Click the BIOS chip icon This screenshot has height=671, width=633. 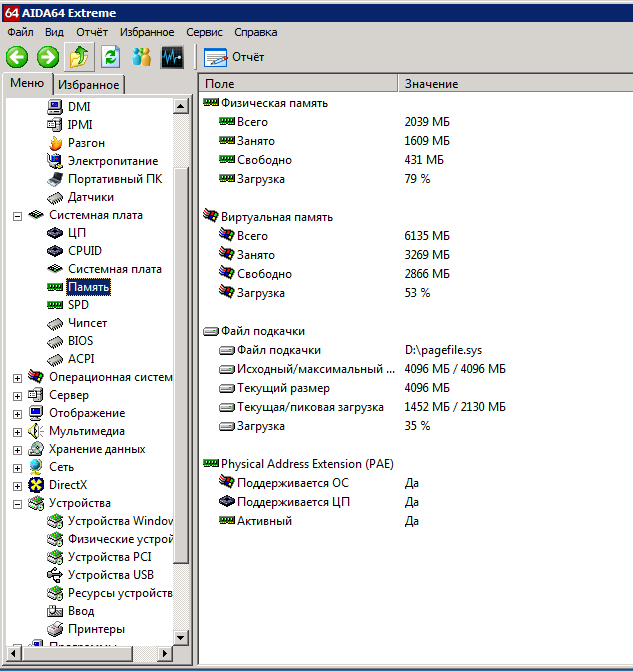click(55, 342)
